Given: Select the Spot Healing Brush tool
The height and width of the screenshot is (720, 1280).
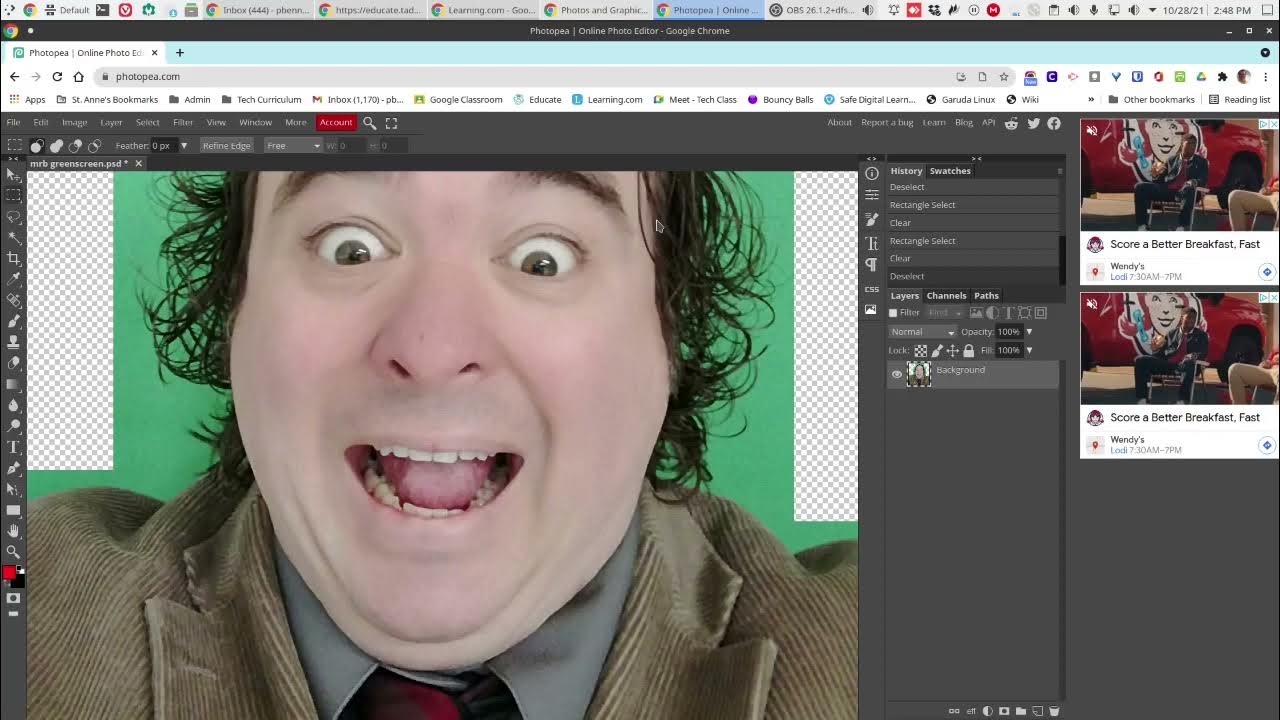Looking at the screenshot, I should point(14,300).
